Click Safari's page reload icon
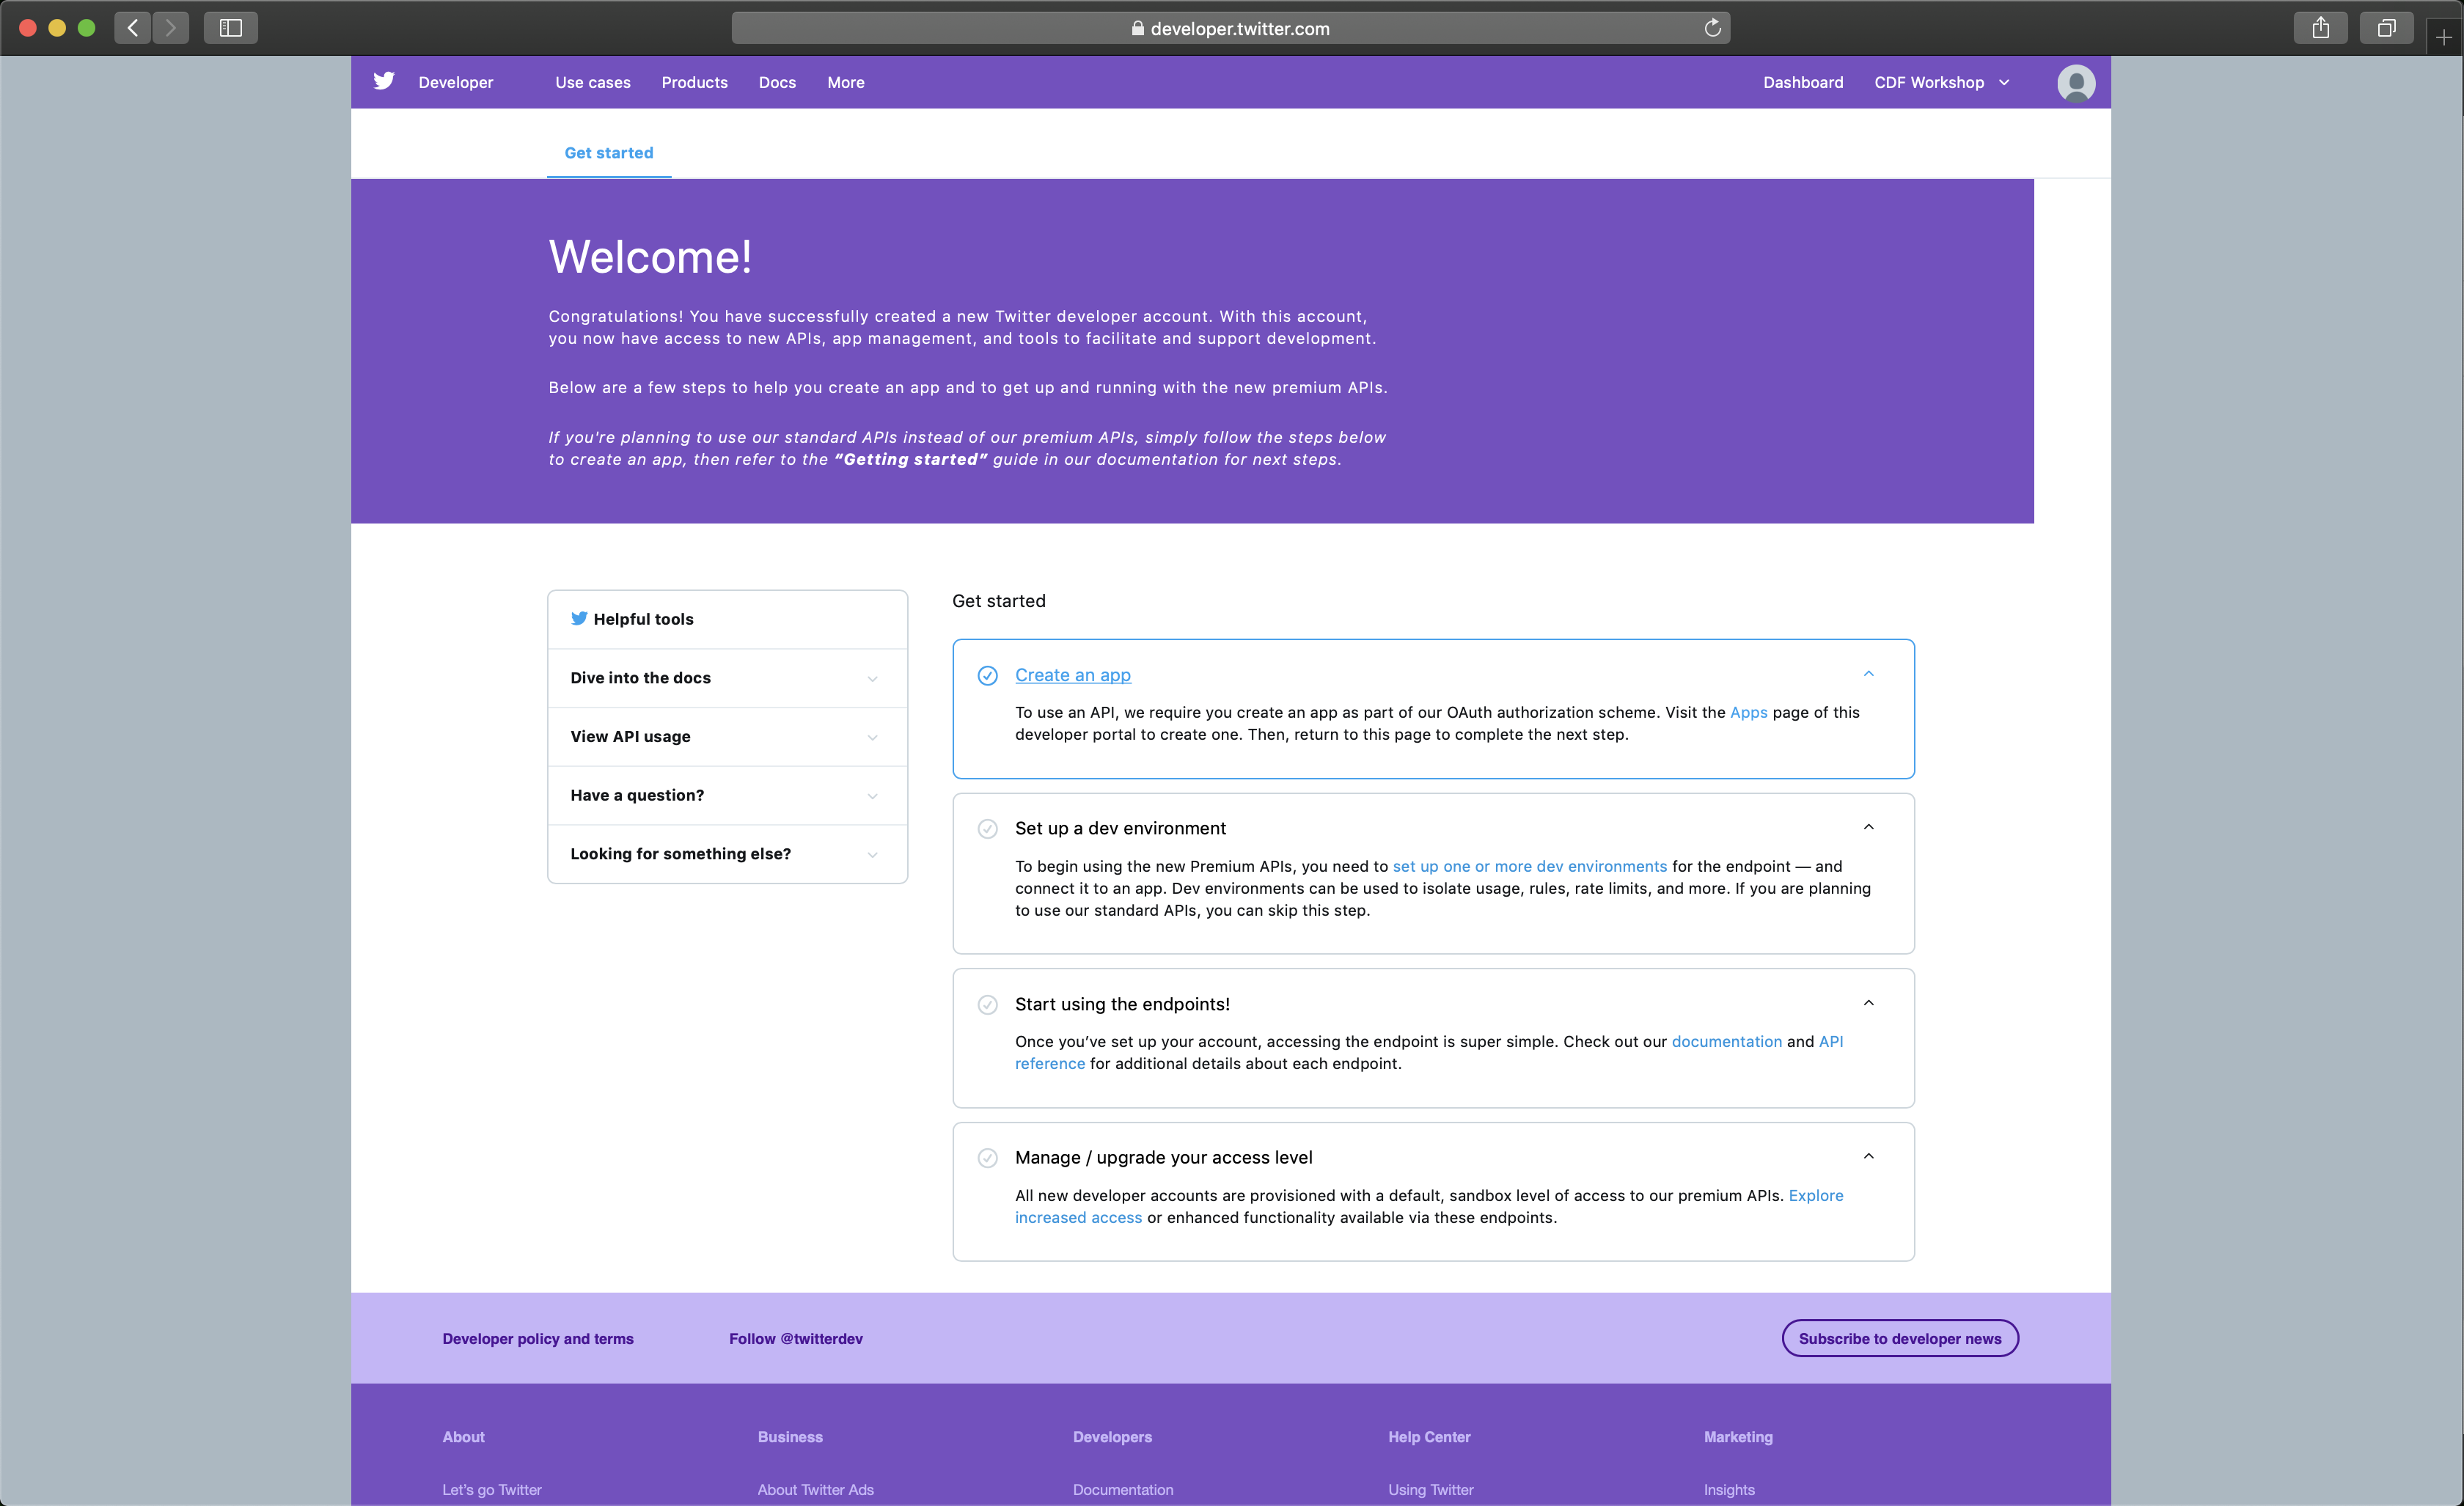The image size is (2464, 1506). pos(1712,28)
